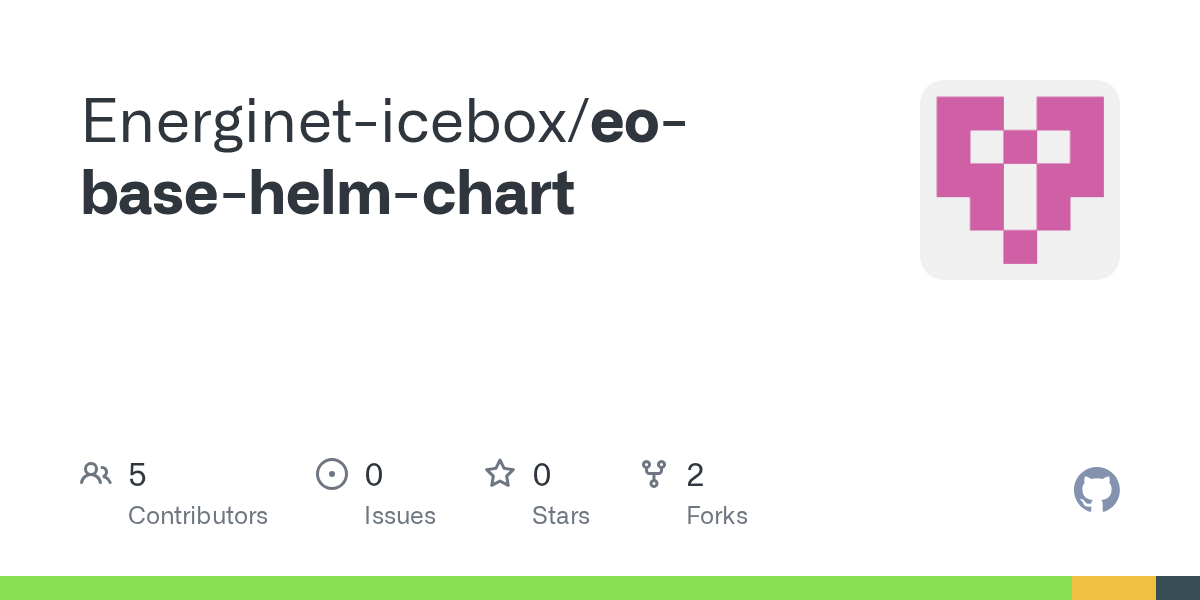Image resolution: width=1200 pixels, height=600 pixels.
Task: Click the forks count 2
Action: coord(695,475)
